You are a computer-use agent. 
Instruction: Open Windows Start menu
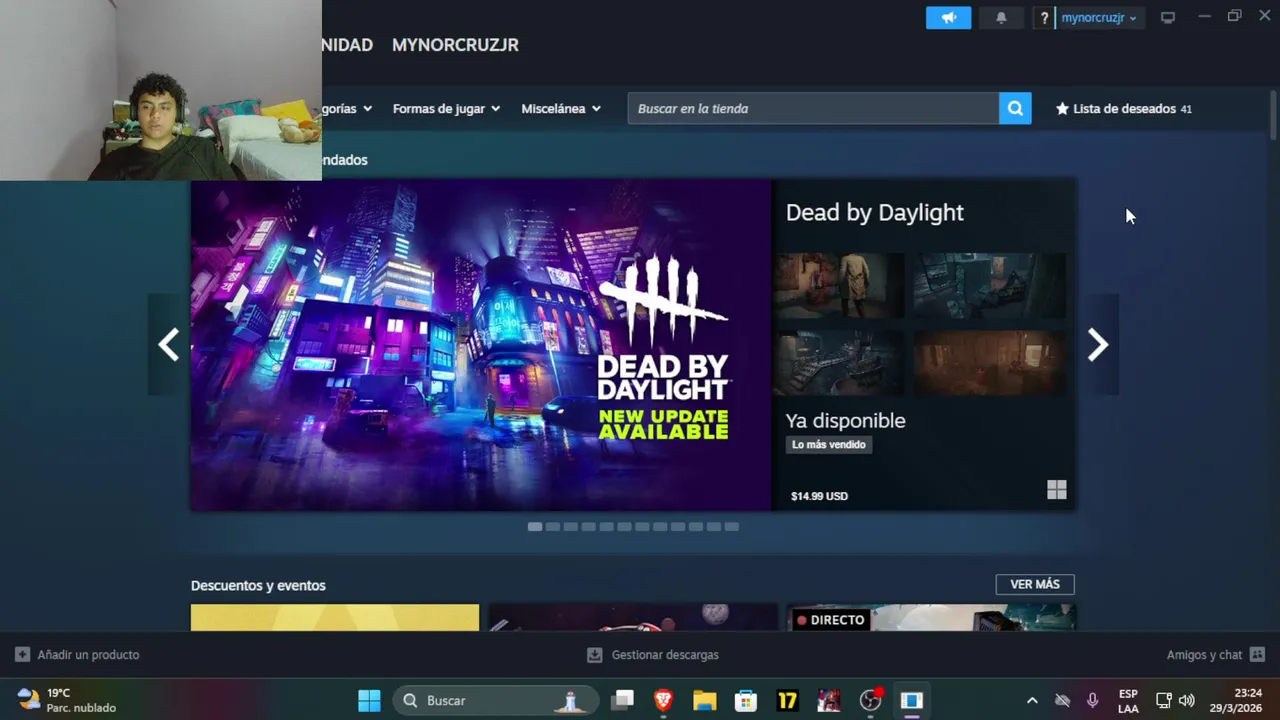pos(369,700)
